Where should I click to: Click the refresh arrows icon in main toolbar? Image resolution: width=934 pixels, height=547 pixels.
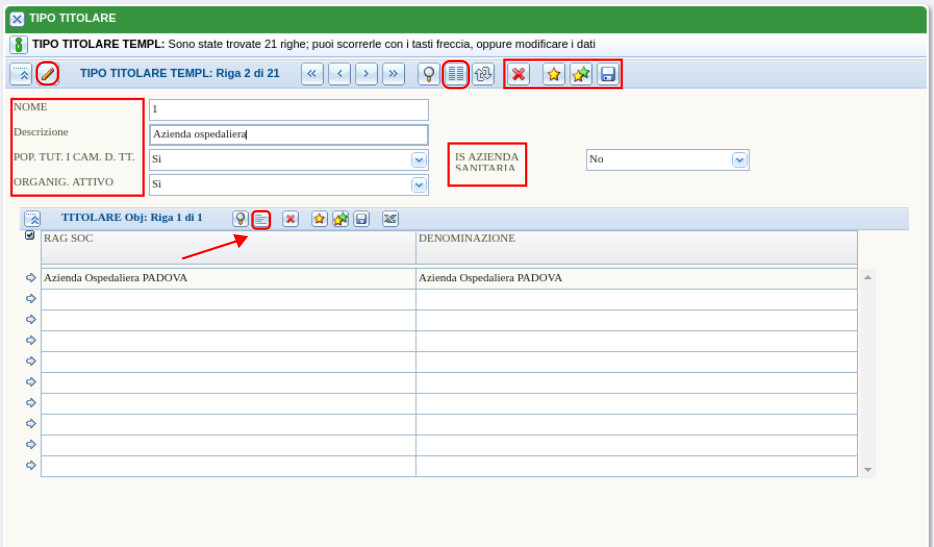pyautogui.click(x=483, y=74)
